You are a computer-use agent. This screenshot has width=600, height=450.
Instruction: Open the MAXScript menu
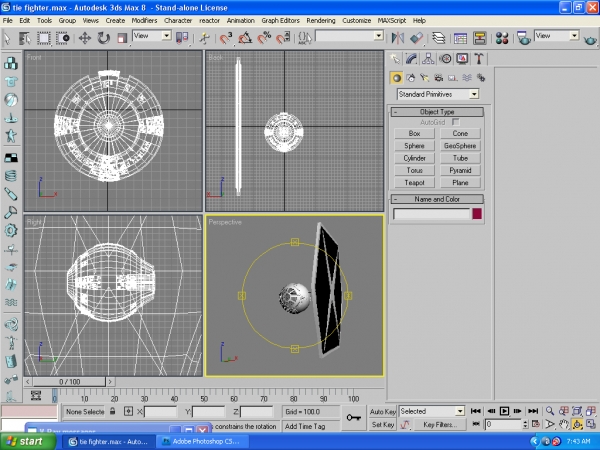tap(392, 21)
